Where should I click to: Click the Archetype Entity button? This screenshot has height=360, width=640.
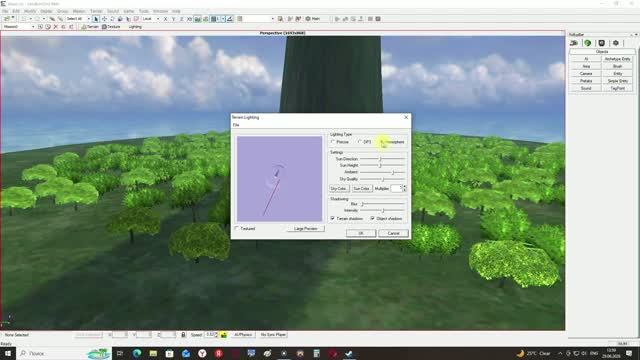click(x=618, y=59)
